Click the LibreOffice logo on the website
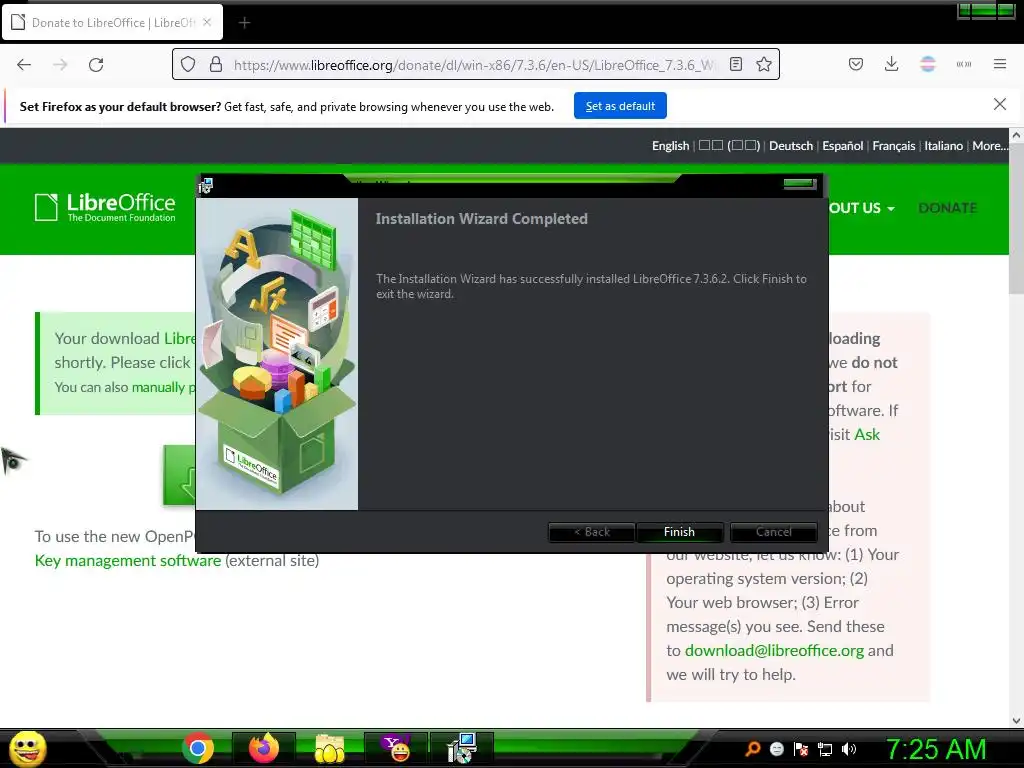Viewport: 1024px width, 768px height. click(x=105, y=208)
